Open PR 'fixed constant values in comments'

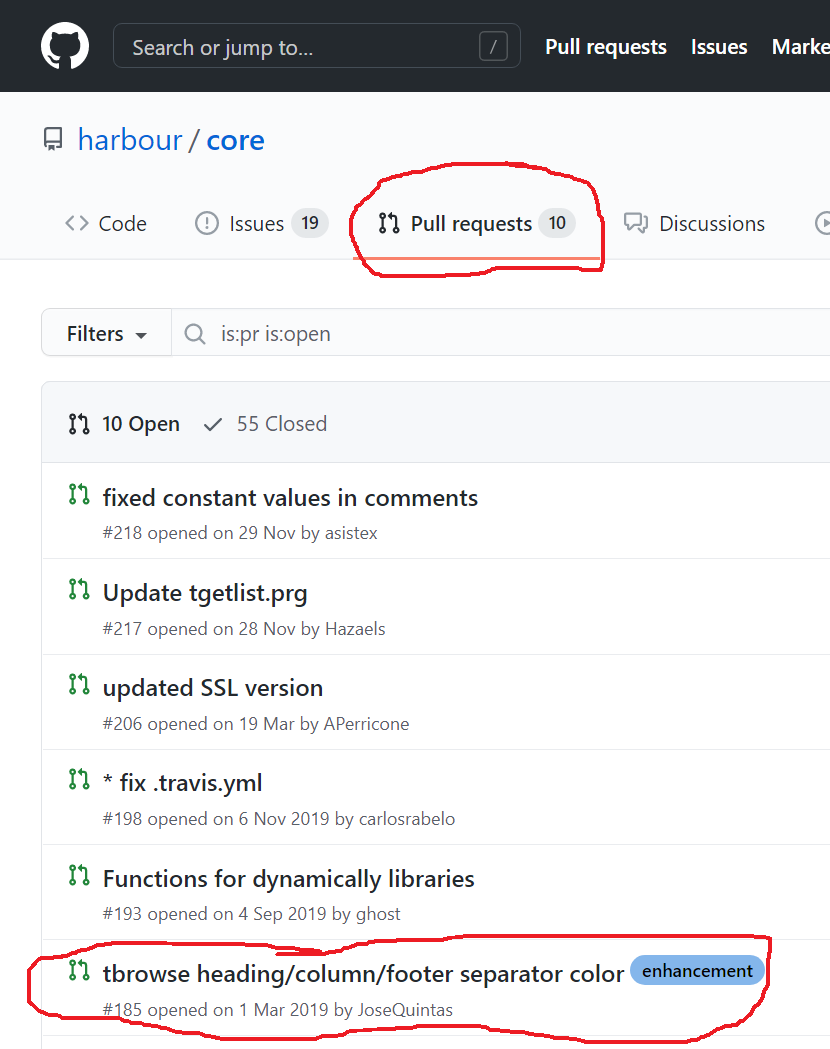(290, 498)
